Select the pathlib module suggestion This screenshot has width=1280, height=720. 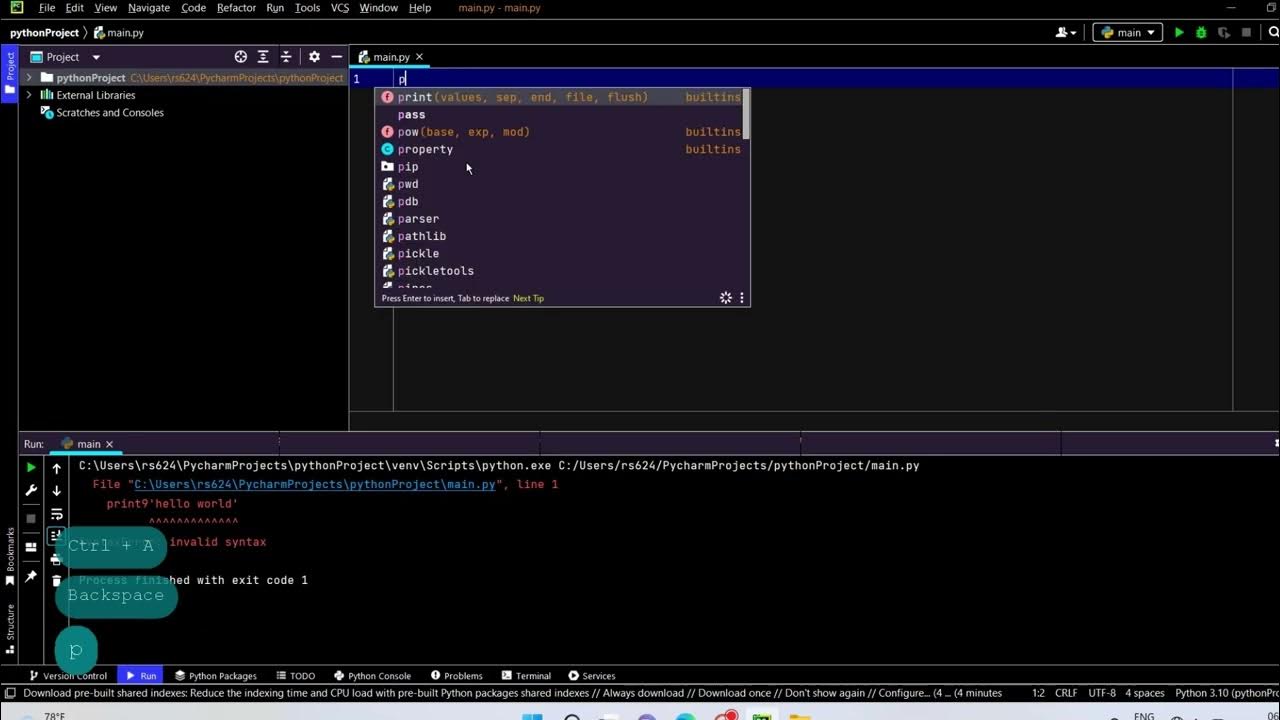[x=562, y=236]
